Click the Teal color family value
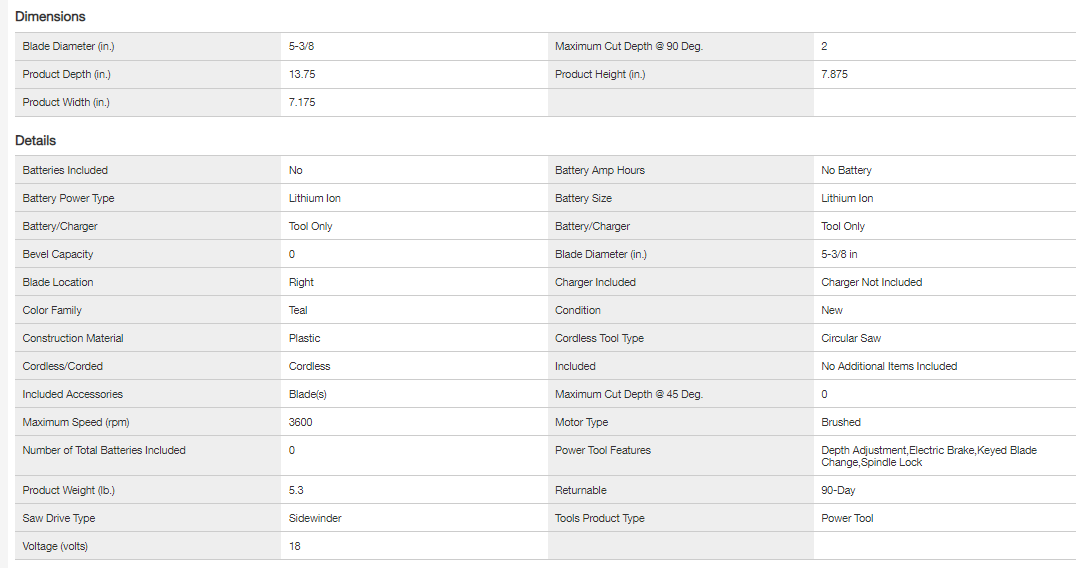Viewport: 1076px width, 568px height. click(298, 310)
